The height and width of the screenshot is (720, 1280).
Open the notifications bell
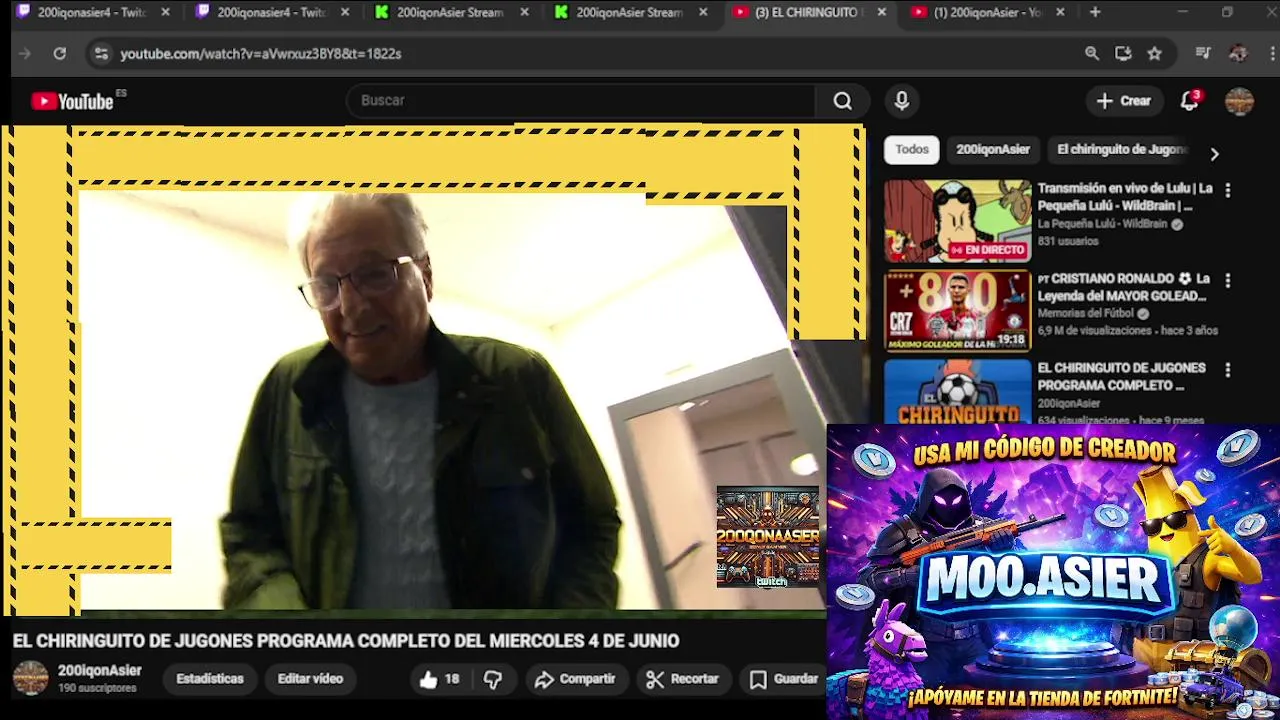click(x=1189, y=101)
